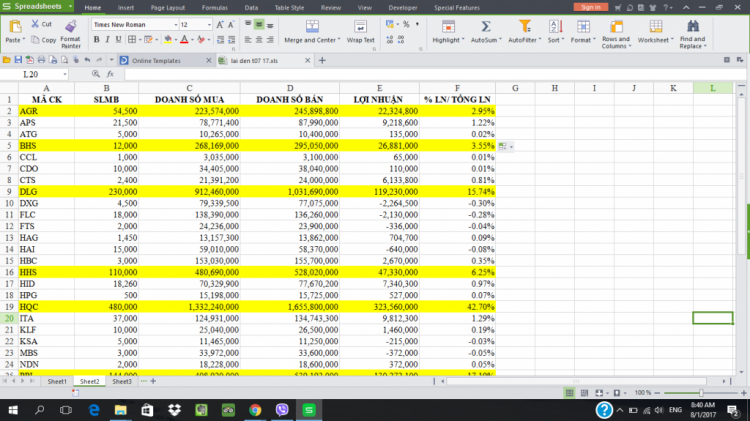This screenshot has height=421, width=750.
Task: Select column L header
Action: 713,88
